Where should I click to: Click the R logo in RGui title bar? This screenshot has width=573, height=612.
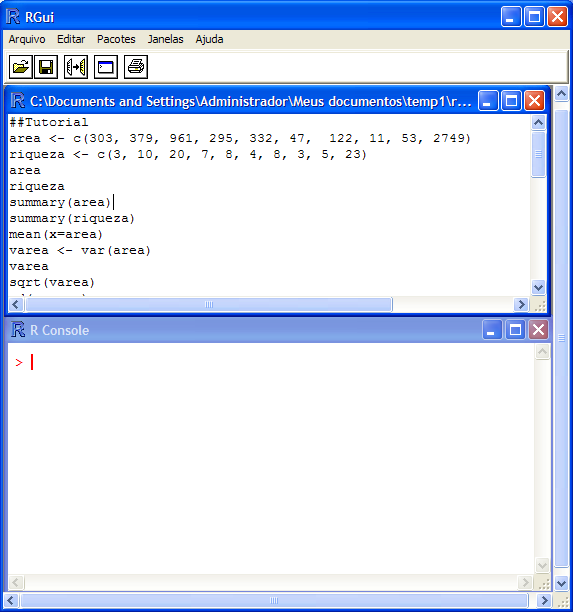pyautogui.click(x=13, y=17)
